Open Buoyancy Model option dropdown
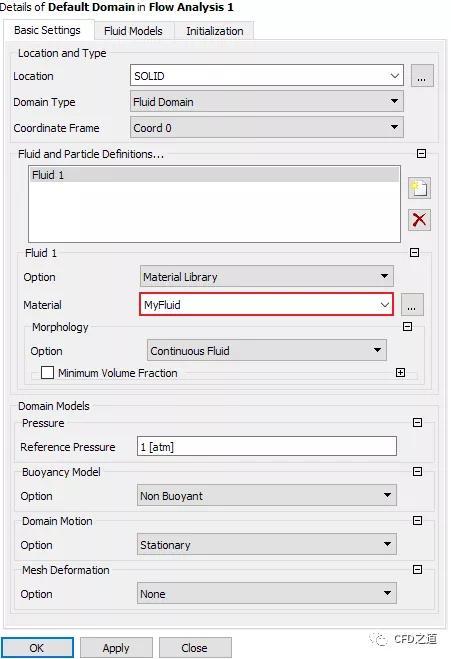The image size is (451, 659). [266, 496]
